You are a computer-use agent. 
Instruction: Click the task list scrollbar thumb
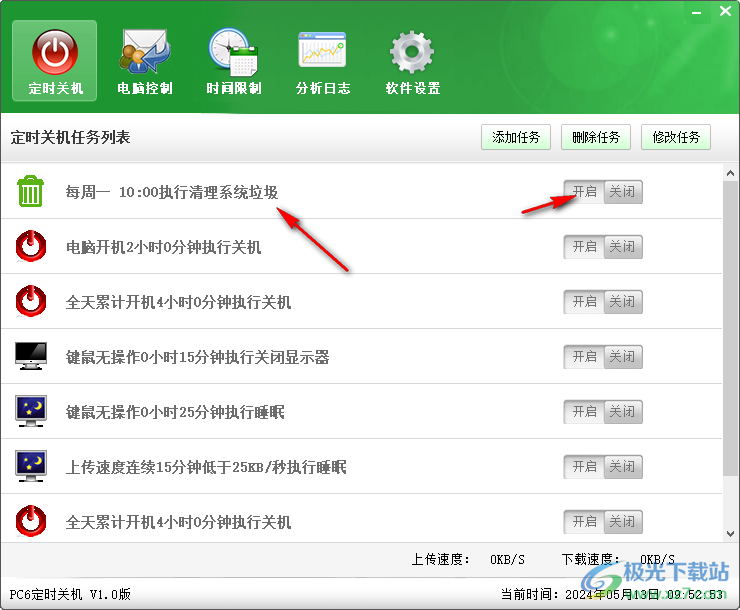pyautogui.click(x=731, y=328)
